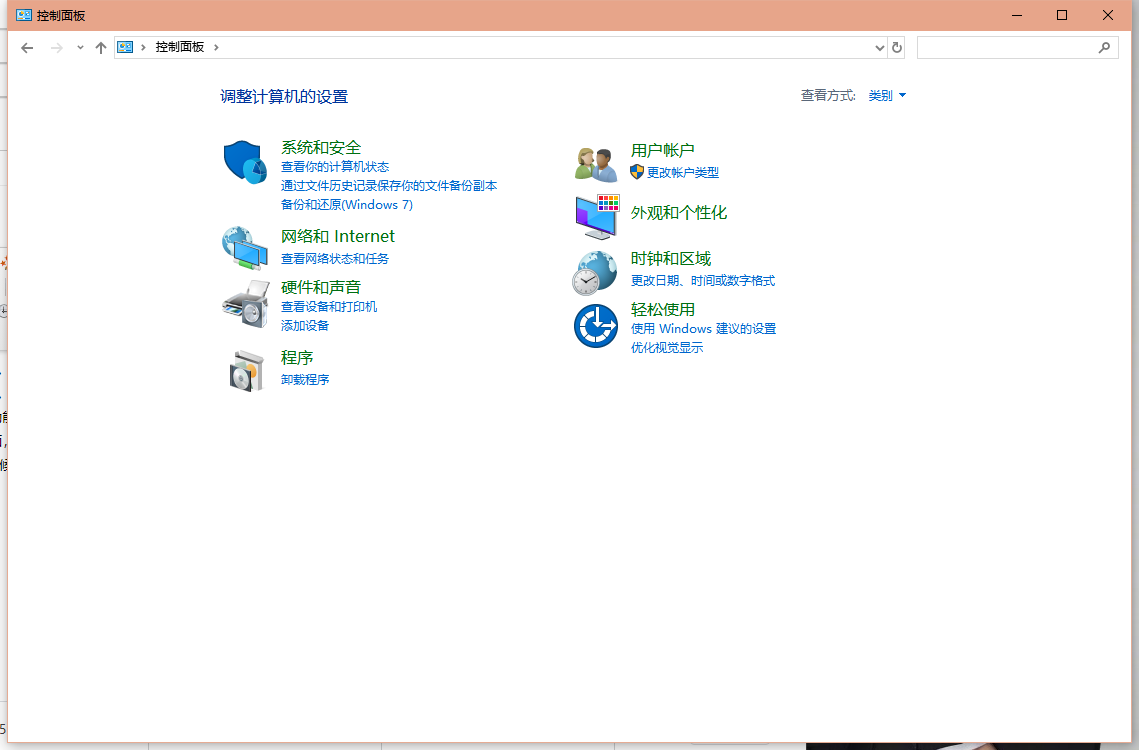Click the 轻松使用 blue circle icon
The height and width of the screenshot is (750, 1139).
click(x=596, y=326)
